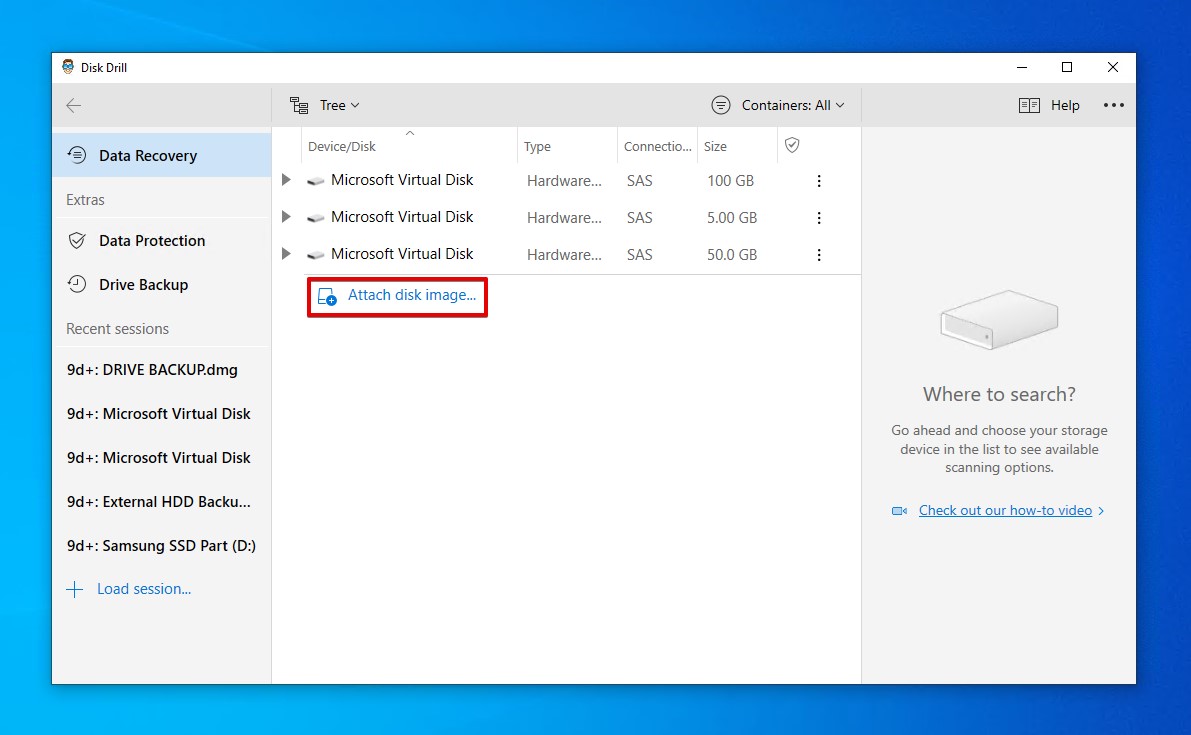Expand the 5.00 GB Microsoft Virtual Disk
The height and width of the screenshot is (735, 1191).
pos(286,217)
